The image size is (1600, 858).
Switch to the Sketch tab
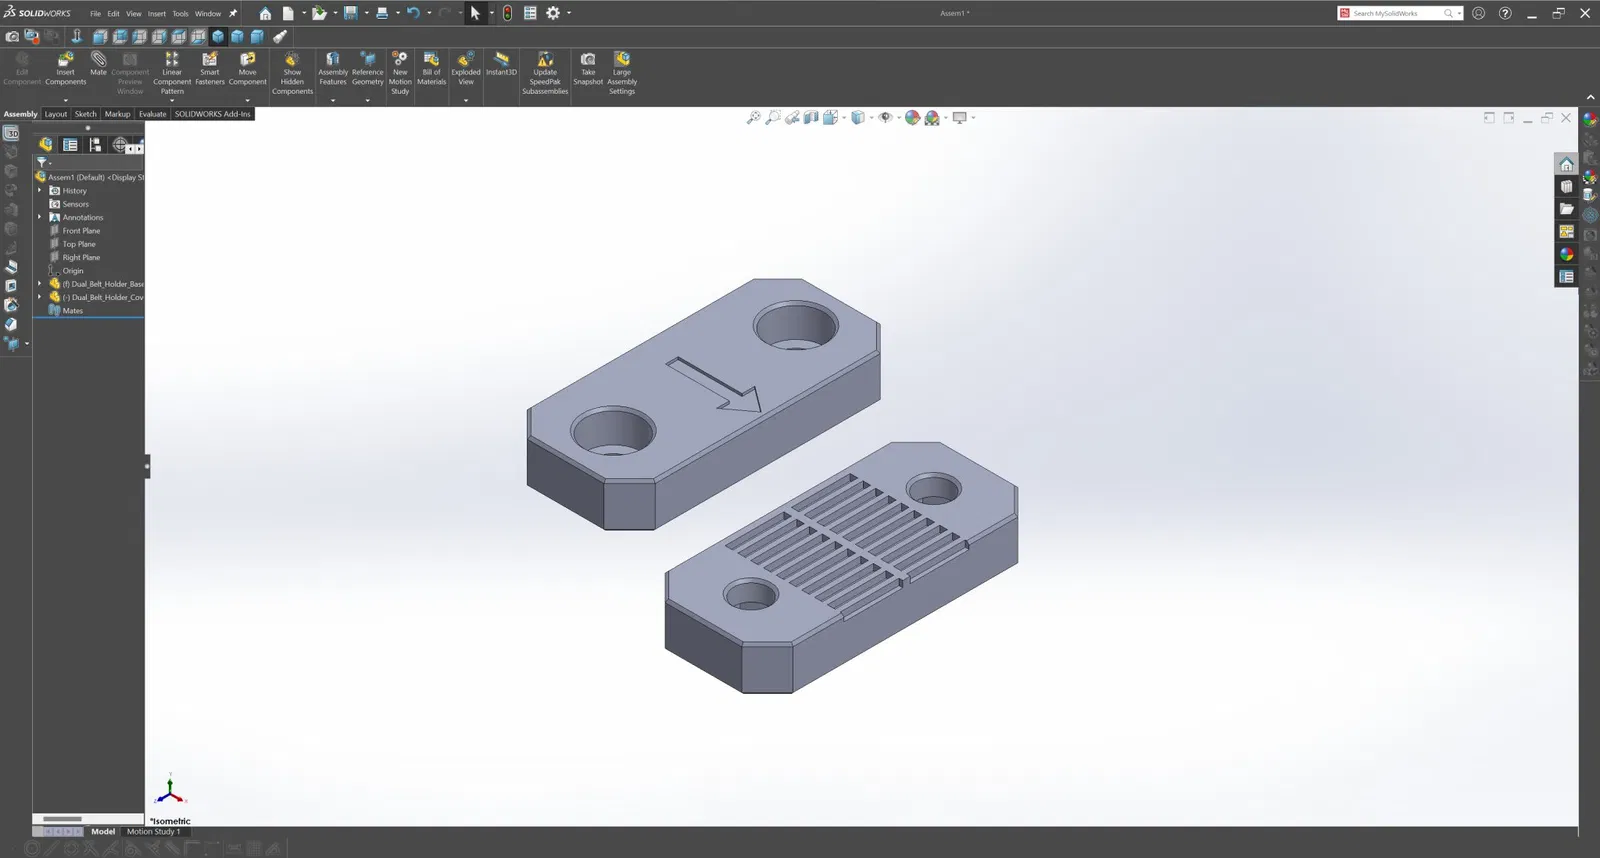86,114
